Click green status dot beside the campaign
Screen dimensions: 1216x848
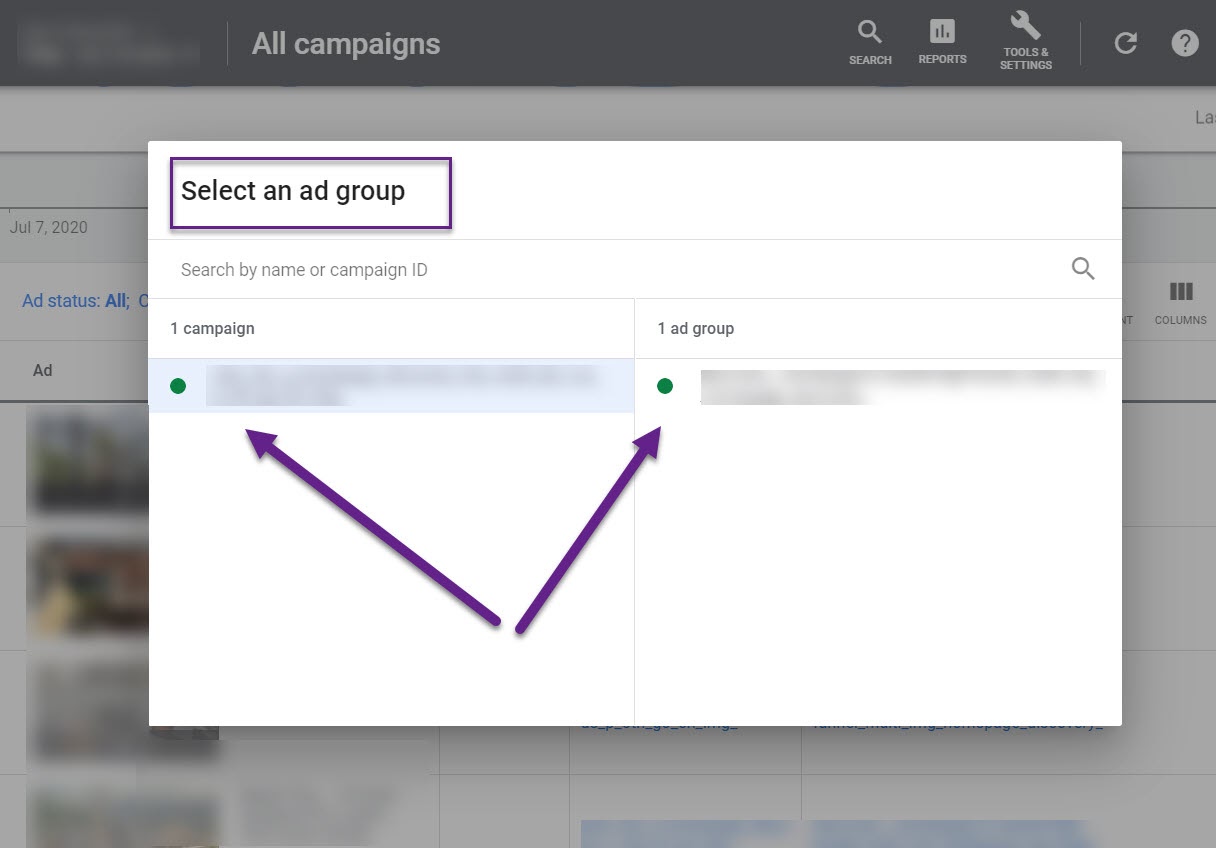178,386
